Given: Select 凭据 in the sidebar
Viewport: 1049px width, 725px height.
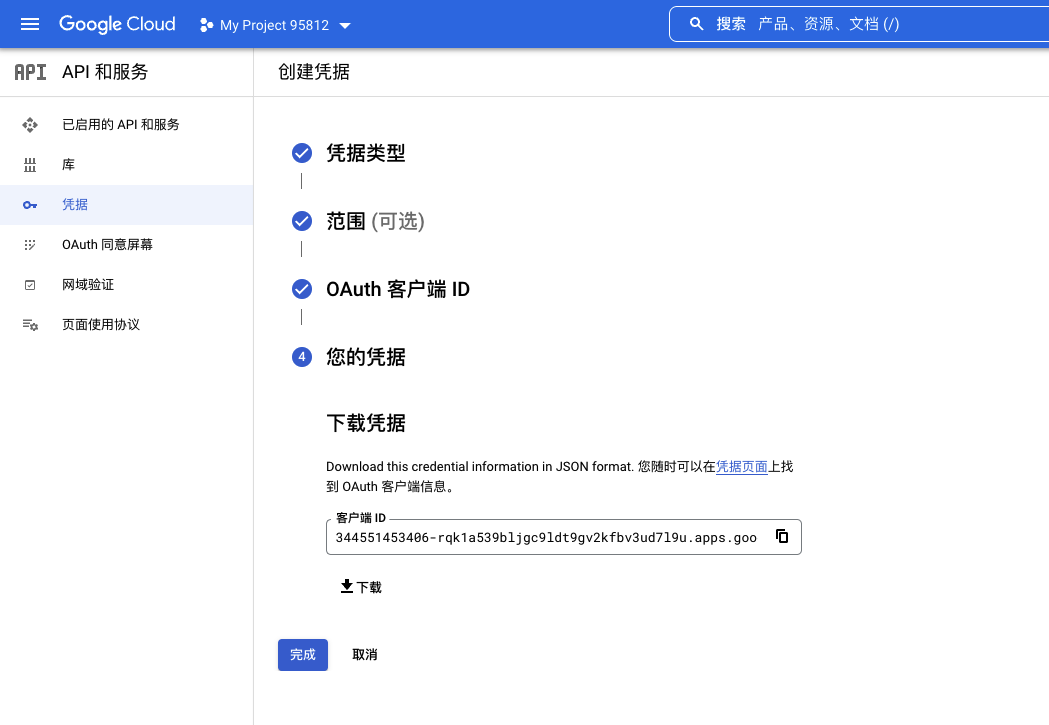Looking at the screenshot, I should click(126, 205).
